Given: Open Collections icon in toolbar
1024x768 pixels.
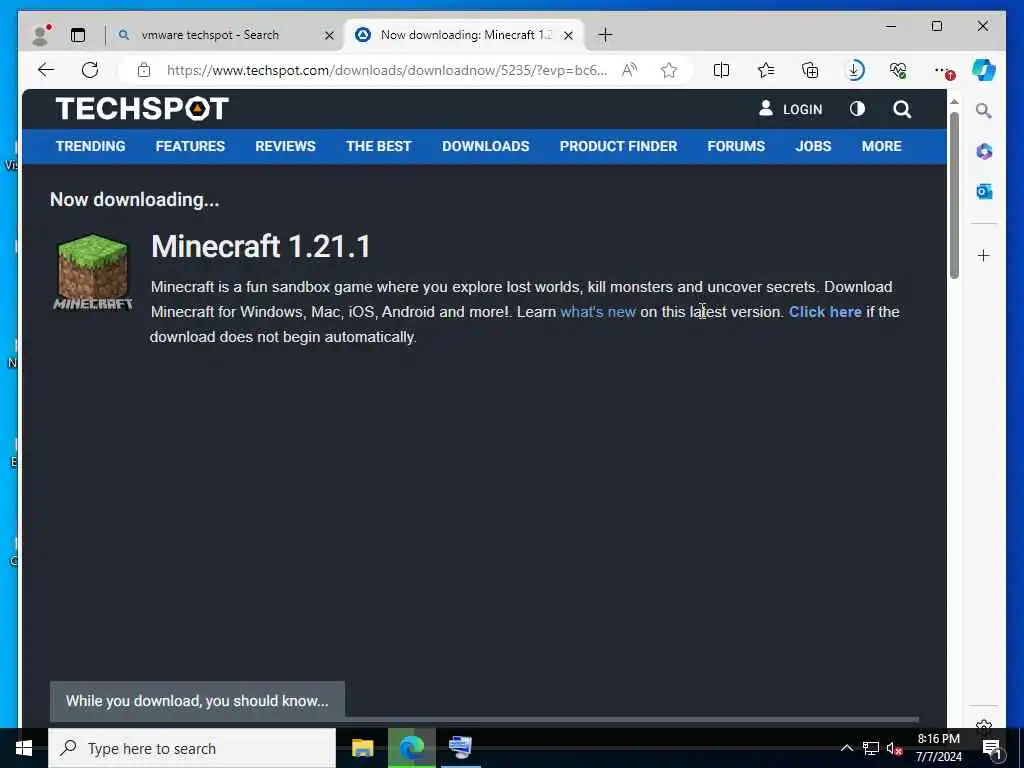Looking at the screenshot, I should pos(810,70).
